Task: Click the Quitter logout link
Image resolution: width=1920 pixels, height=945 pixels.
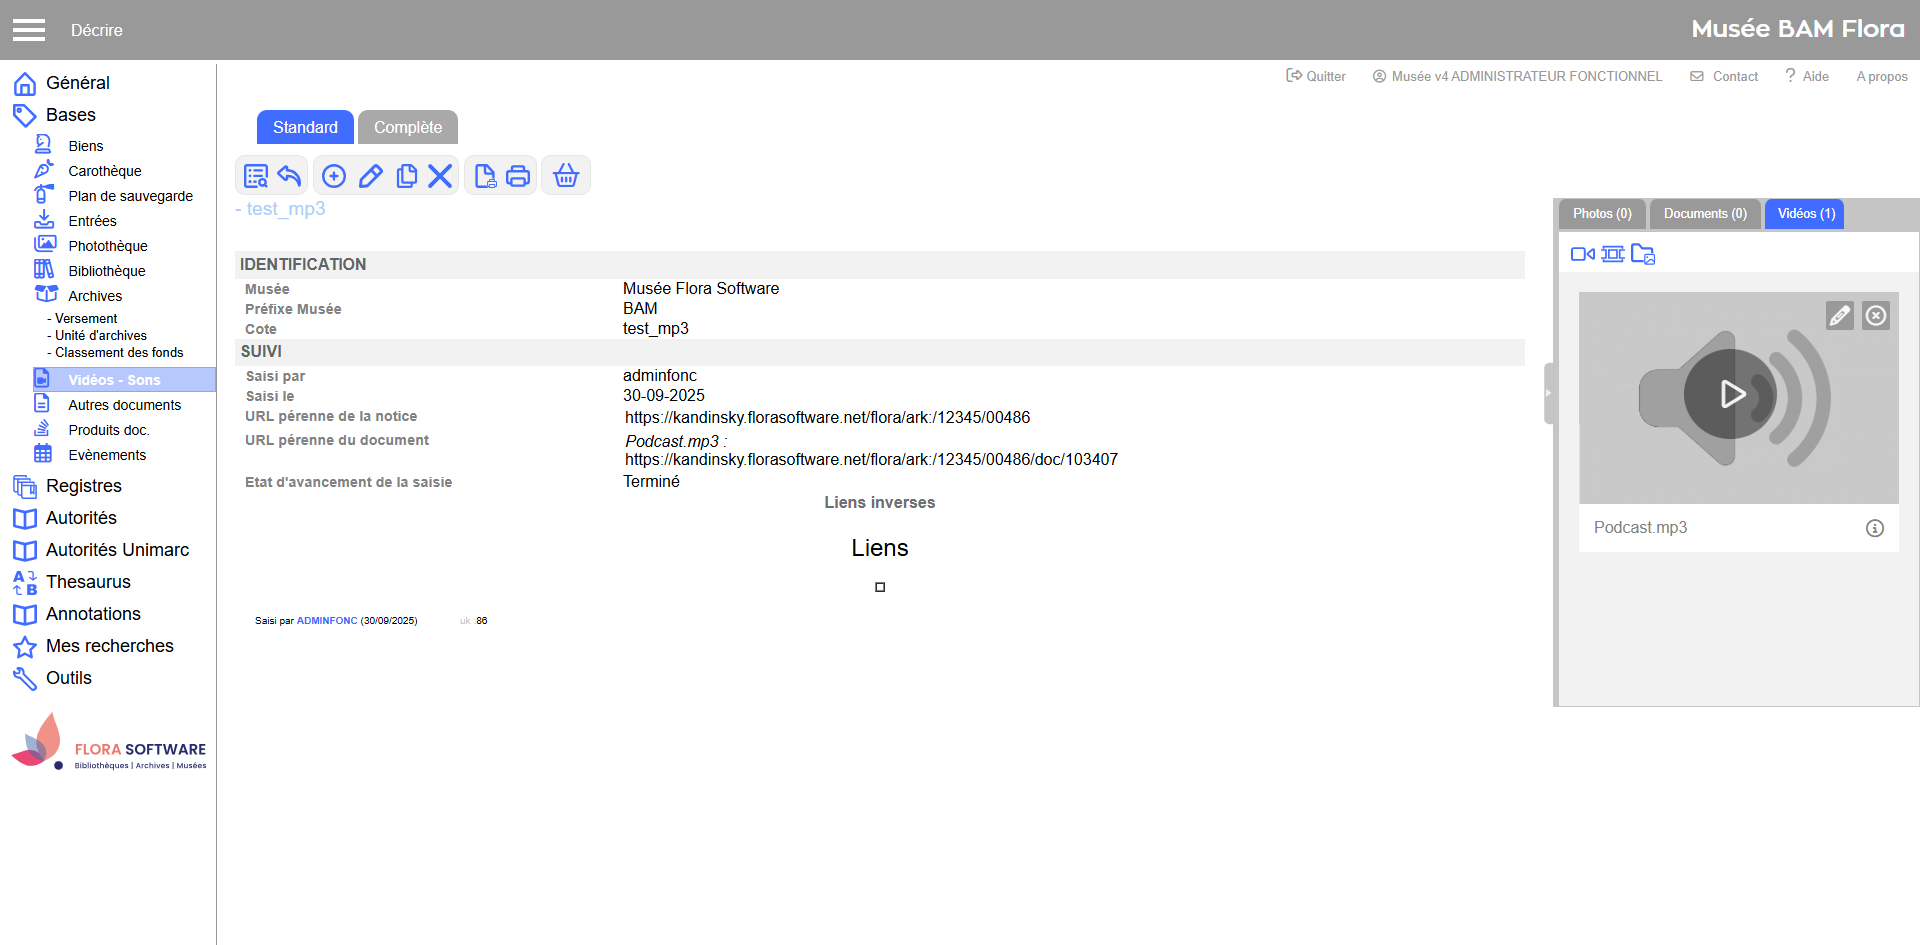Action: click(1316, 77)
